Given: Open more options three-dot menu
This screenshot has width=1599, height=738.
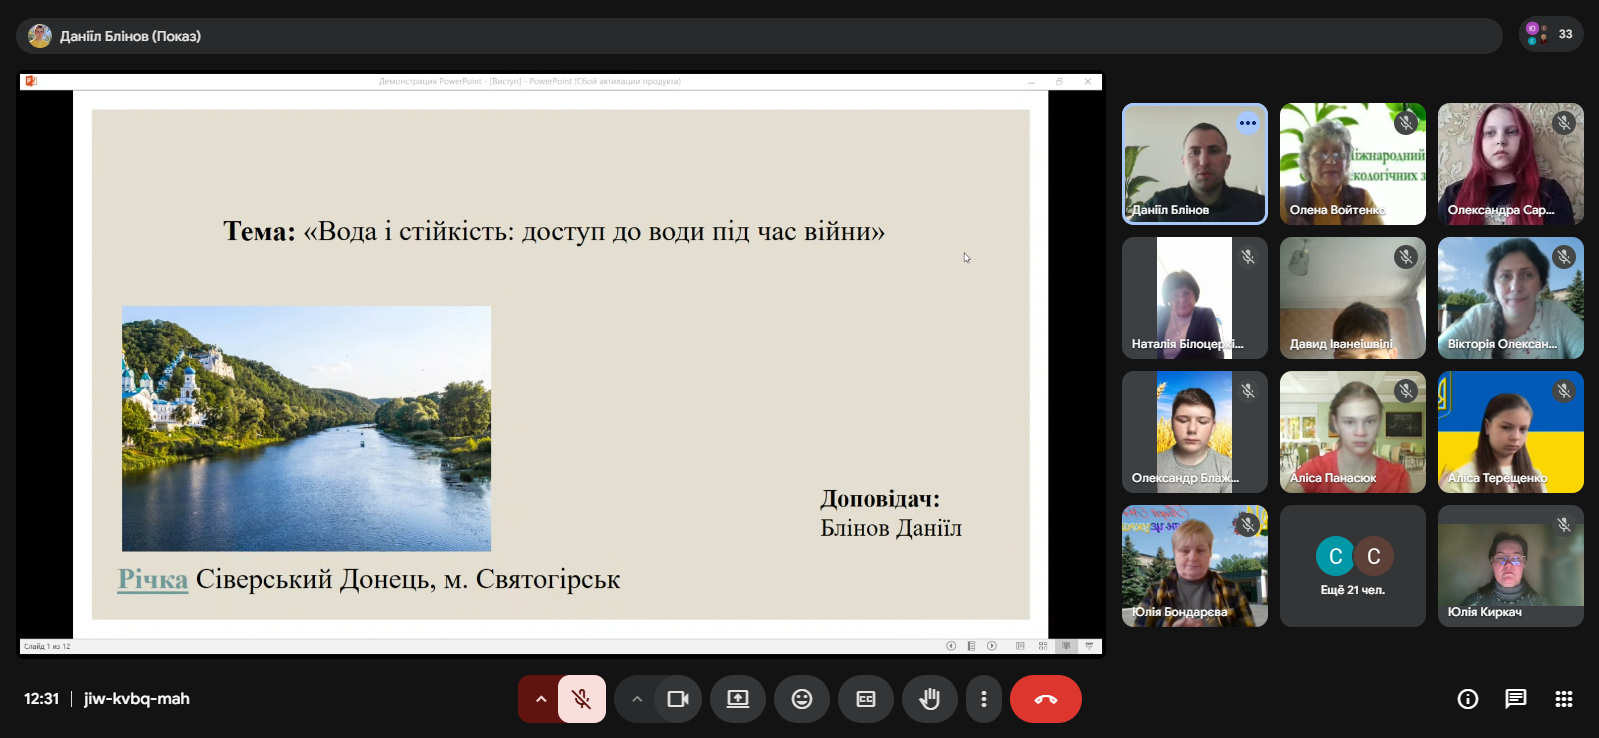Looking at the screenshot, I should pos(984,699).
